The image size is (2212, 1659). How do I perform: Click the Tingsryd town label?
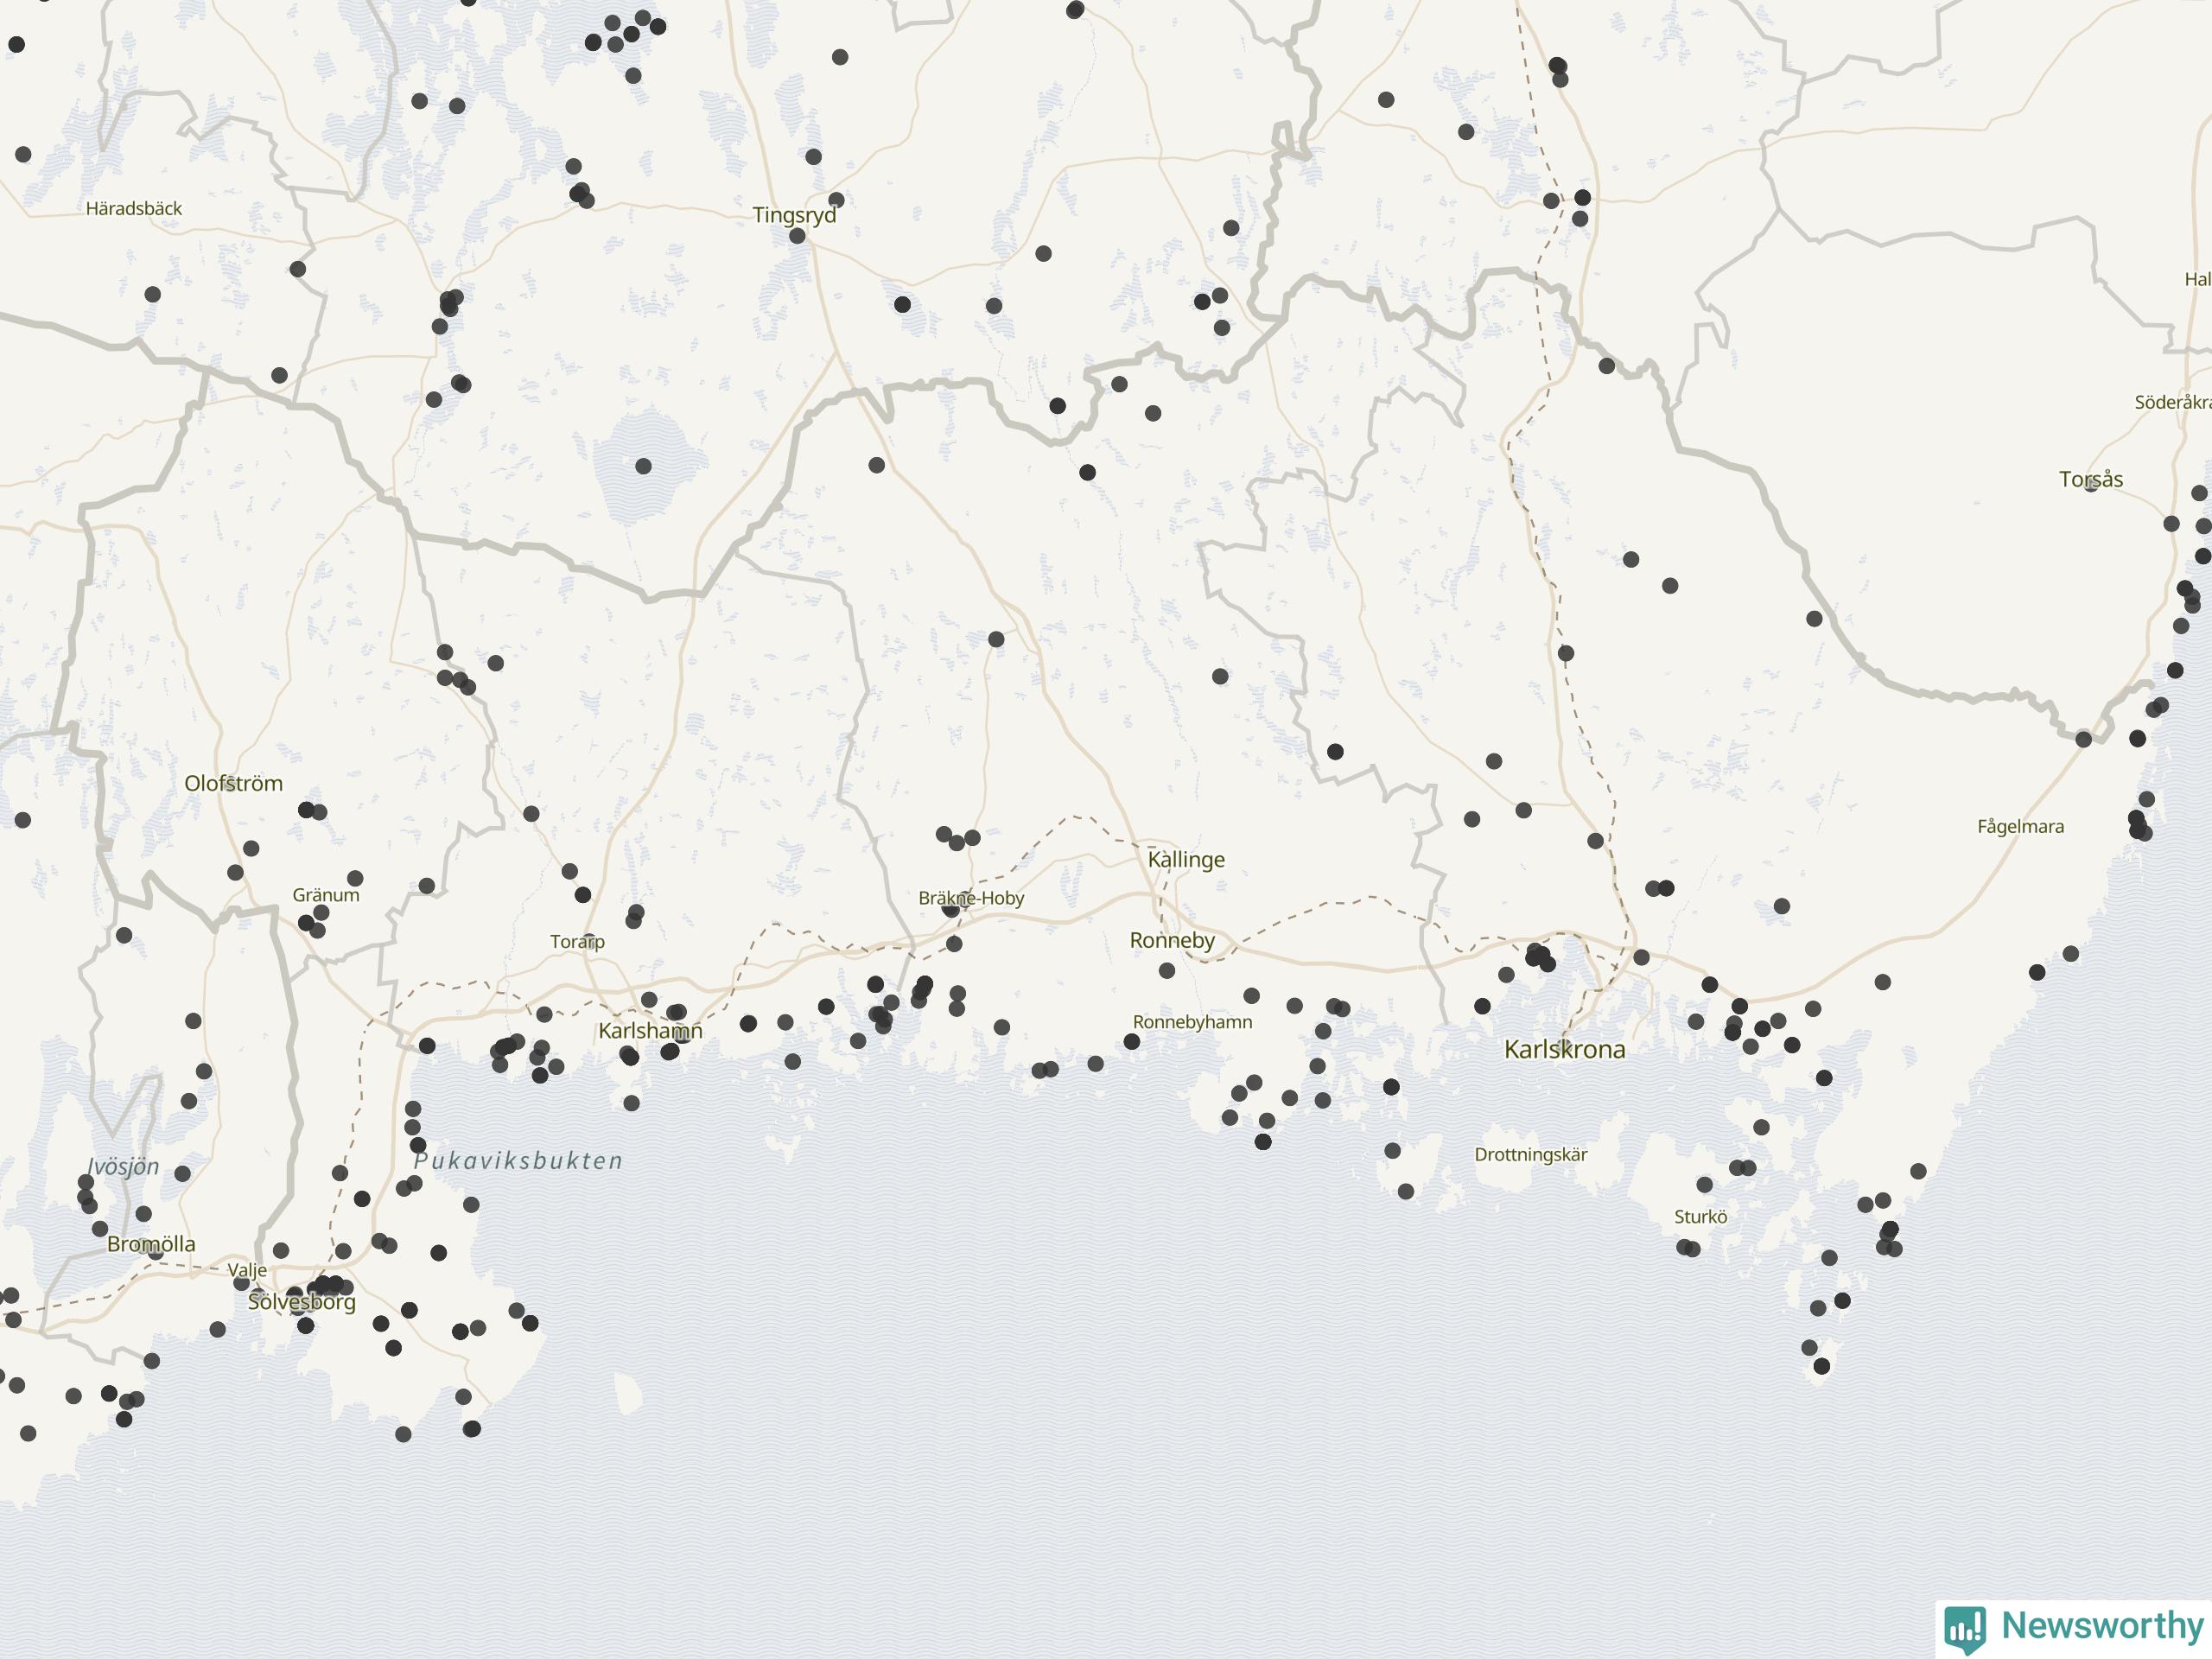point(794,215)
